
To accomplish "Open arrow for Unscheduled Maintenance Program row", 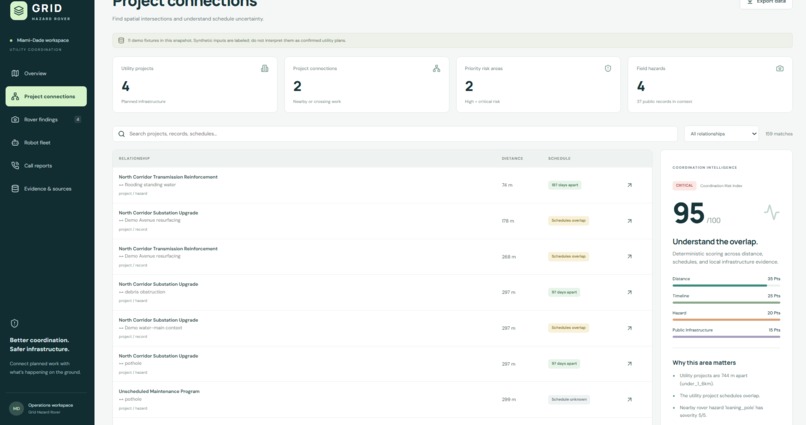I will [x=629, y=399].
